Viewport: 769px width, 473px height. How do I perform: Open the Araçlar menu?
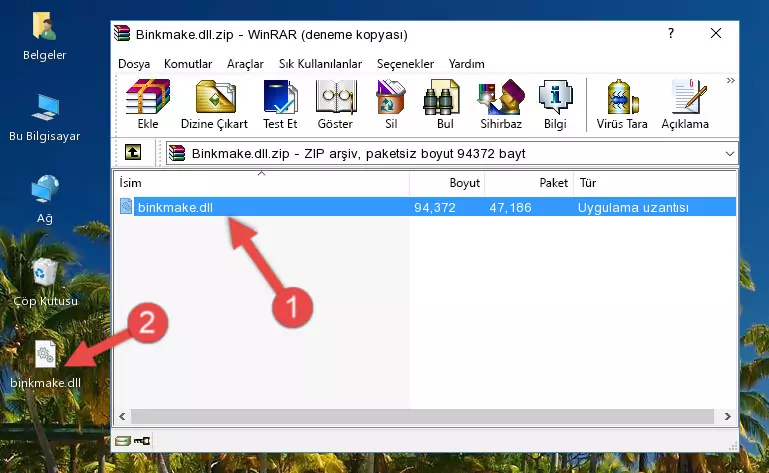click(x=245, y=64)
